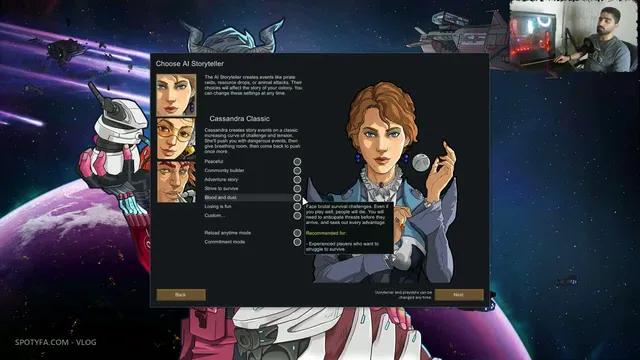The image size is (640, 360).
Task: Enable Commitment mode radio button
Action: (297, 242)
